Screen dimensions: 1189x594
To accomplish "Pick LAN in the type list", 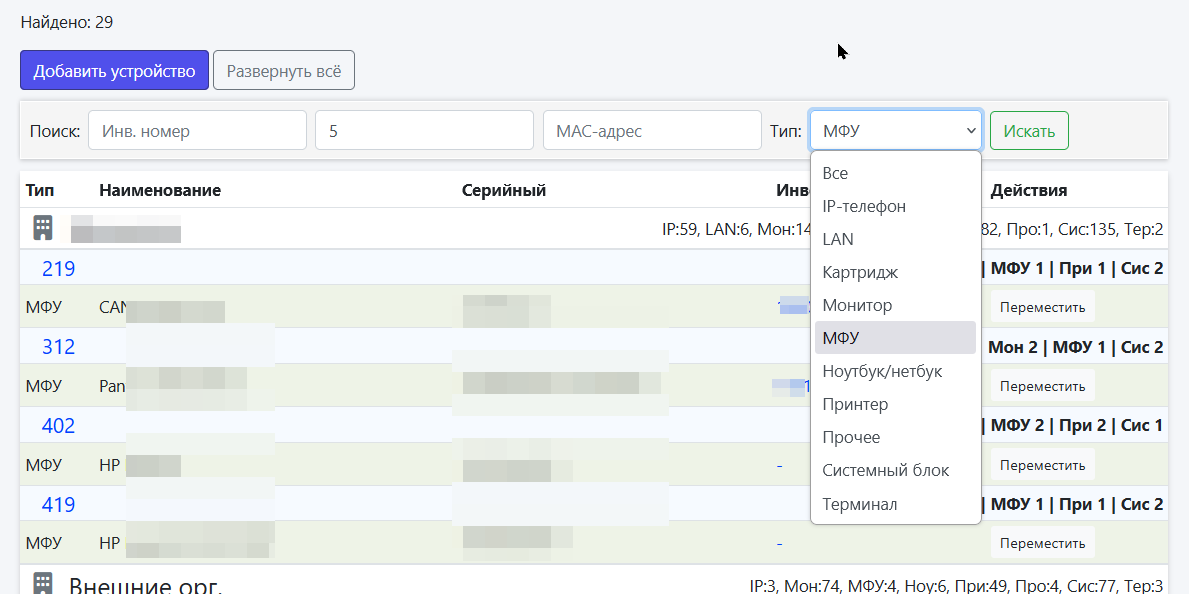I will click(x=896, y=239).
